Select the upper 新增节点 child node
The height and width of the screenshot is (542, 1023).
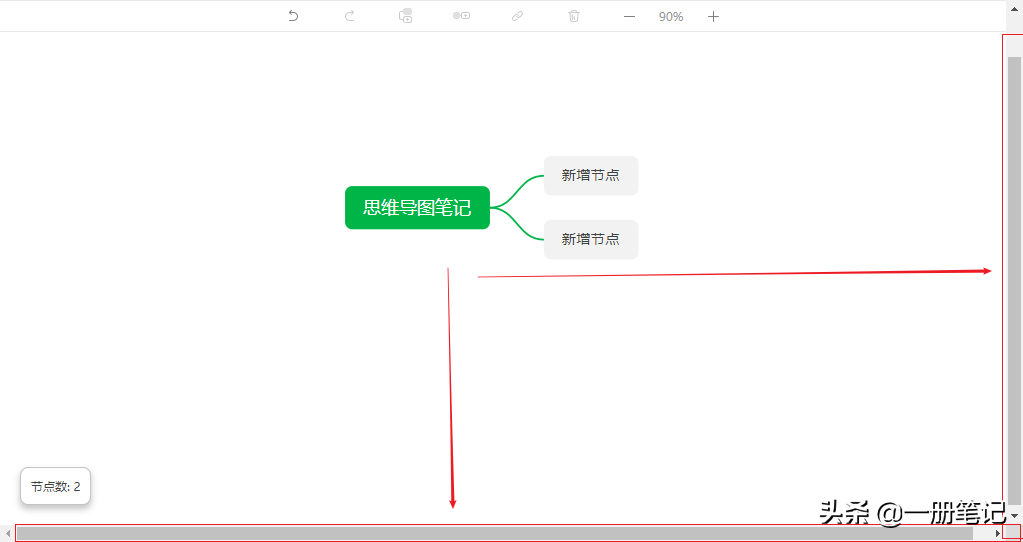click(590, 175)
